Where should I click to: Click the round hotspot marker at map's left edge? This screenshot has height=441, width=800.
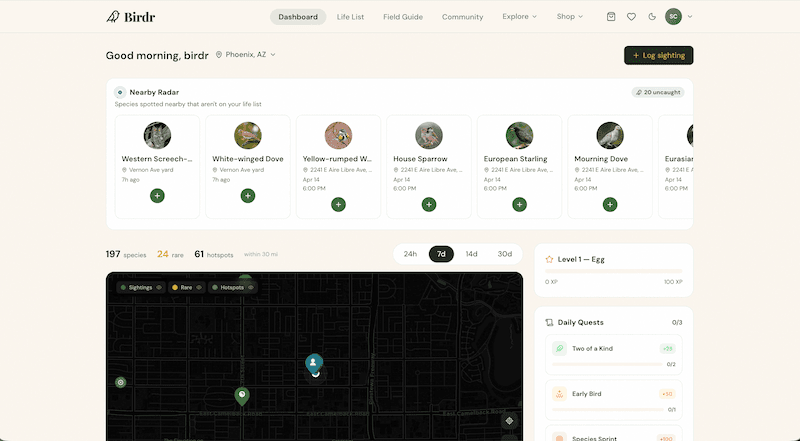point(120,382)
